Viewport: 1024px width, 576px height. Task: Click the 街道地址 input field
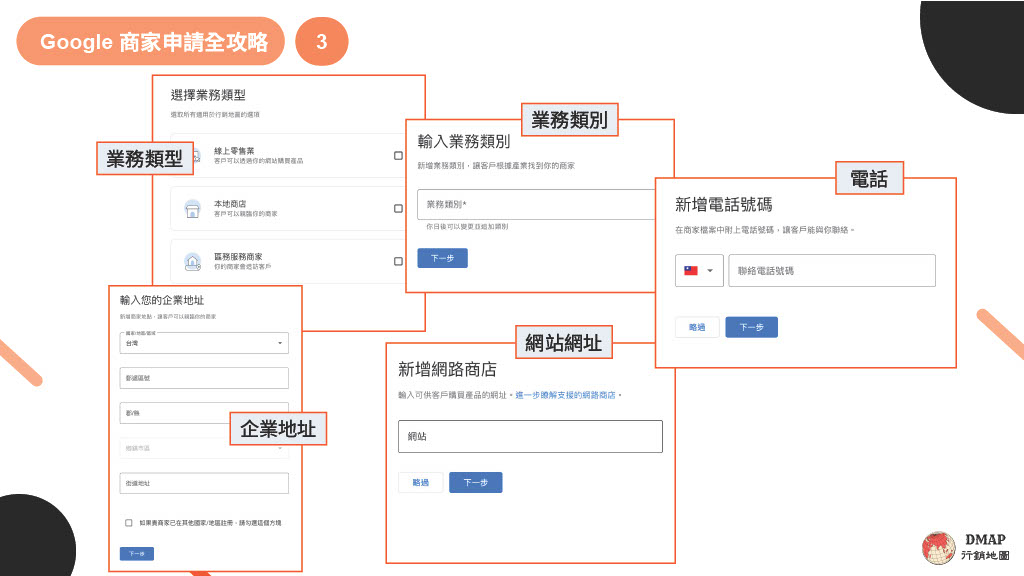(x=204, y=483)
